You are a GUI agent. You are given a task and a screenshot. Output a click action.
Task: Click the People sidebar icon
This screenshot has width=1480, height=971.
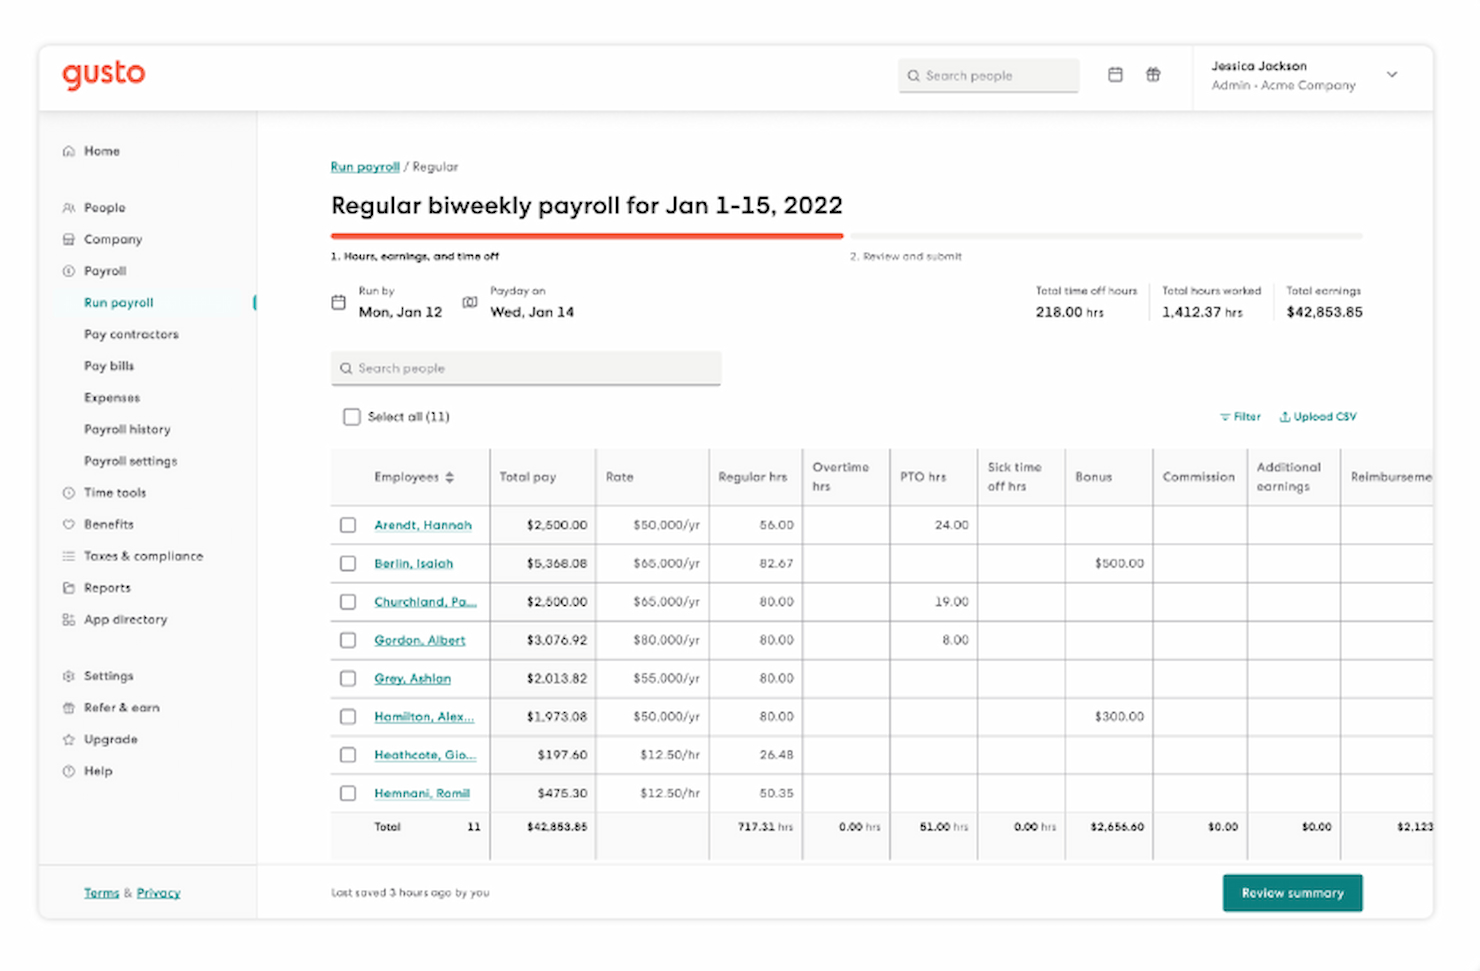pos(69,208)
